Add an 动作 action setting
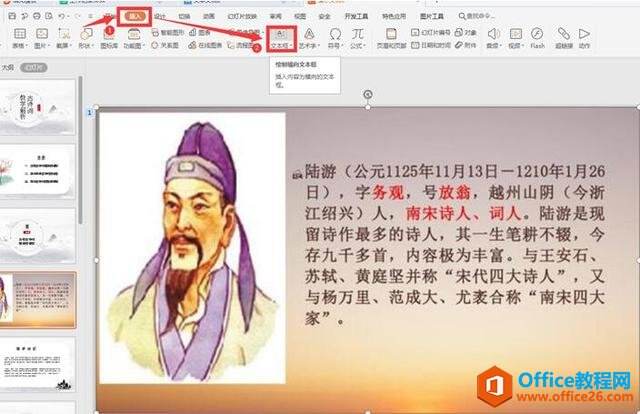640x414 pixels. (x=584, y=38)
